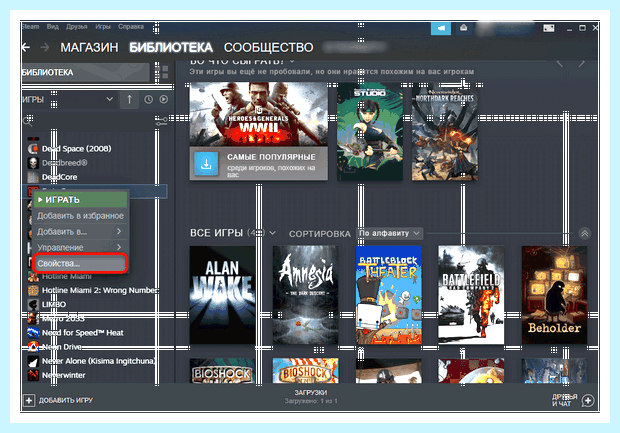
Task: Open the Справка menu
Action: [x=131, y=26]
